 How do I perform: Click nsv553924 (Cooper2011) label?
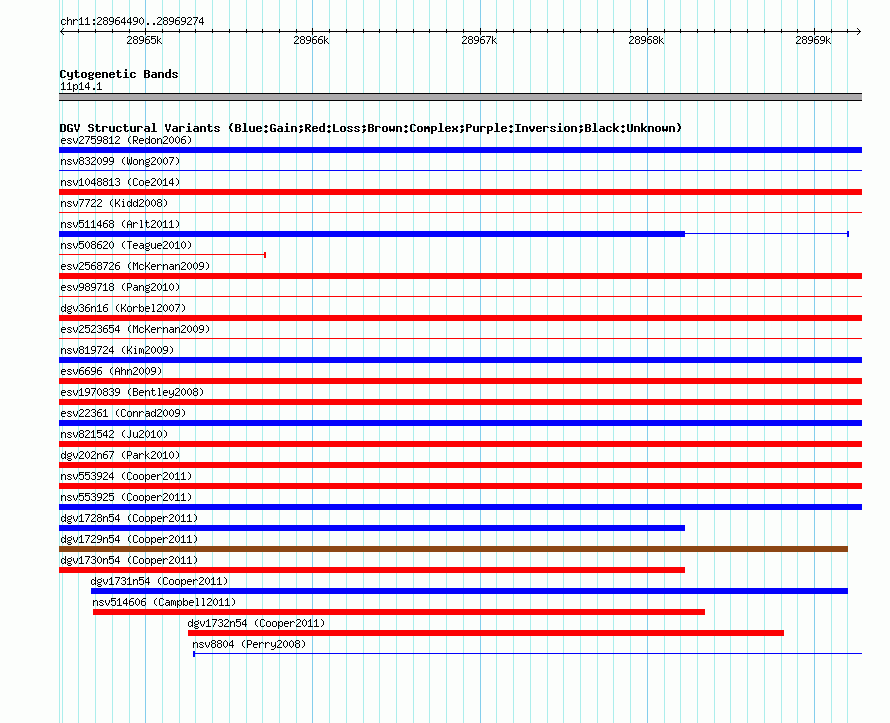pyautogui.click(x=126, y=476)
